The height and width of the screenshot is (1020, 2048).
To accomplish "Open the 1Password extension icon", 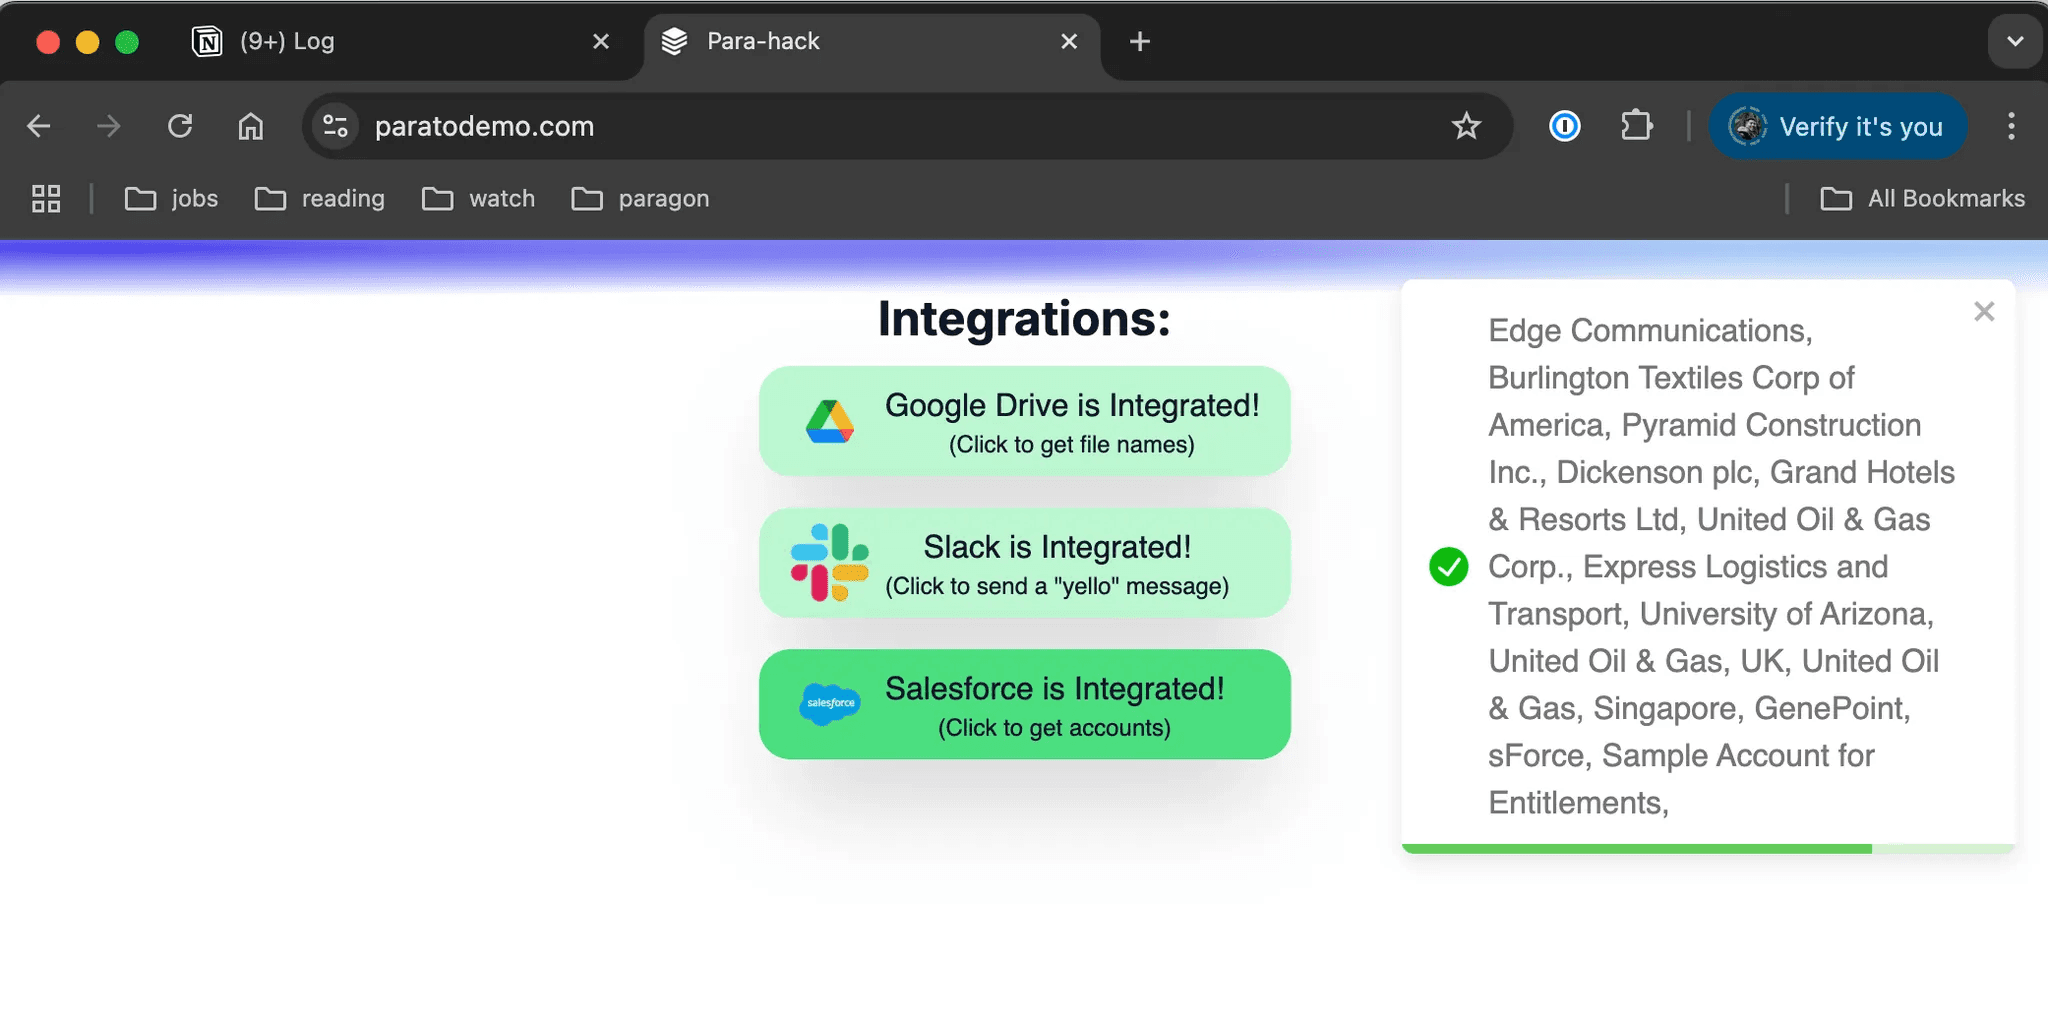I will [1564, 126].
